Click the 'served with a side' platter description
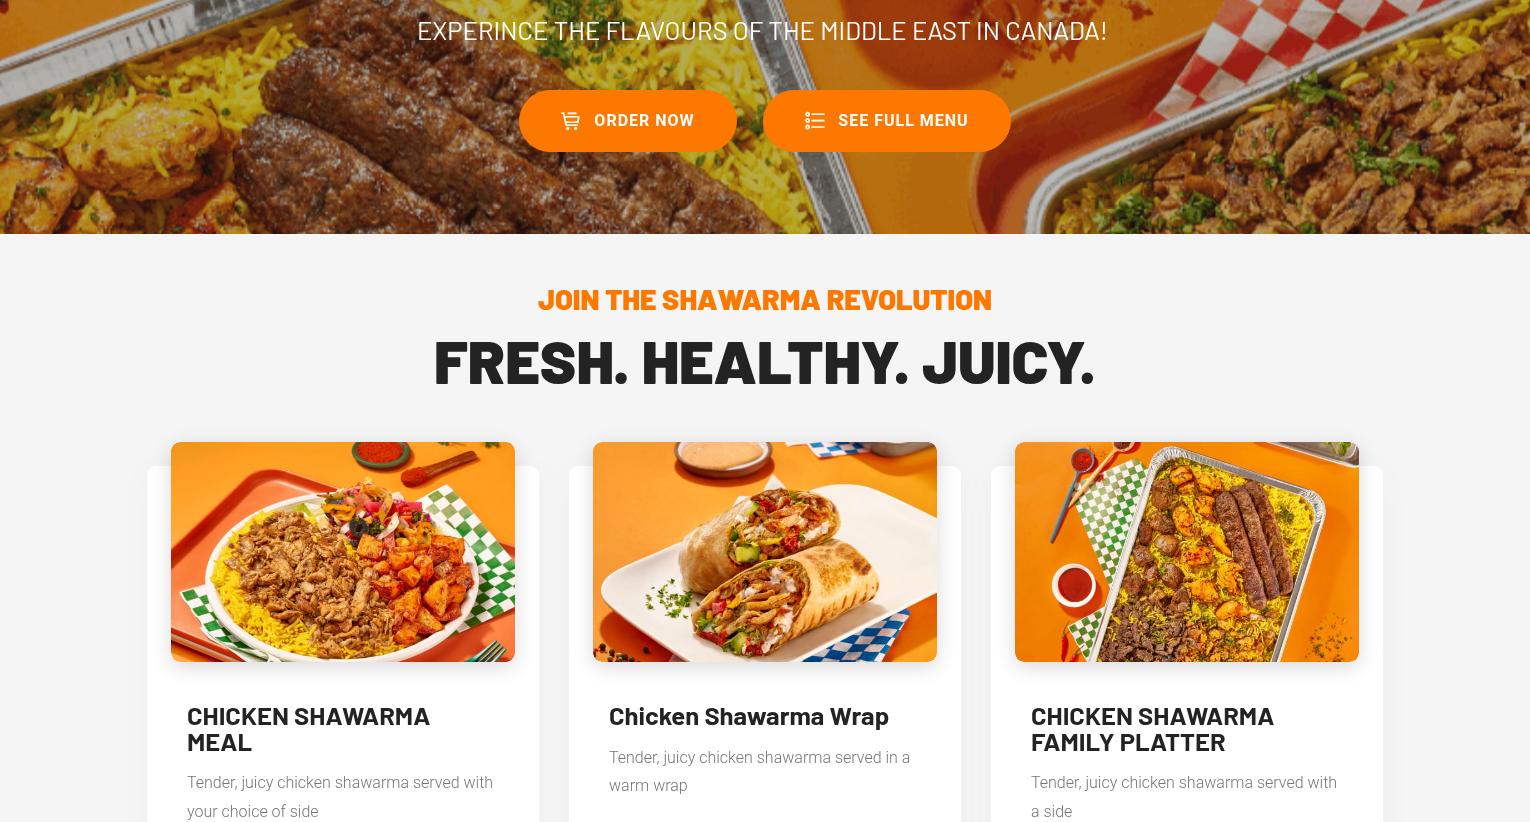The height and width of the screenshot is (822, 1530). (1184, 797)
